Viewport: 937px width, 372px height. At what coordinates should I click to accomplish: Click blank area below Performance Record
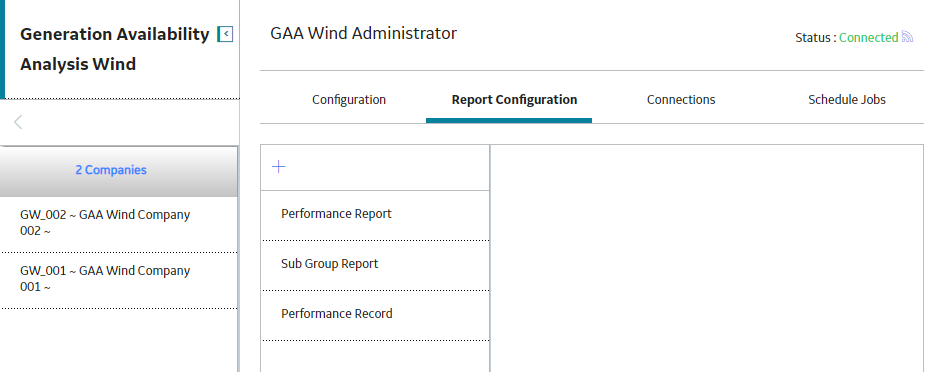(x=375, y=356)
